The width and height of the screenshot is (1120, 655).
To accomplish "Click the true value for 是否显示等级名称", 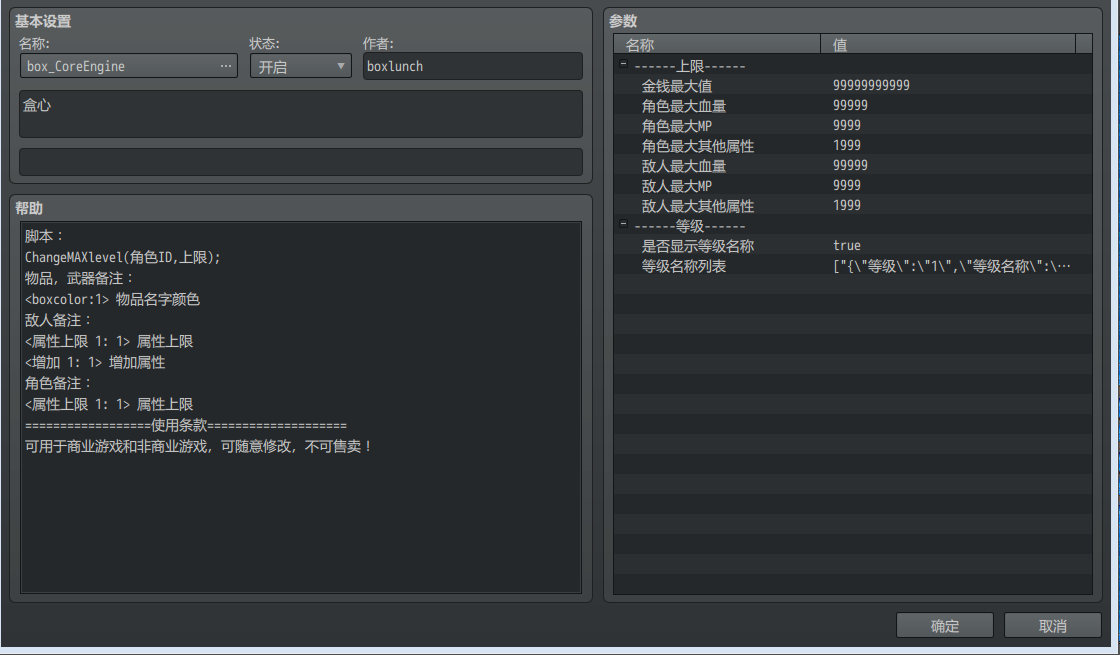I will [x=846, y=246].
